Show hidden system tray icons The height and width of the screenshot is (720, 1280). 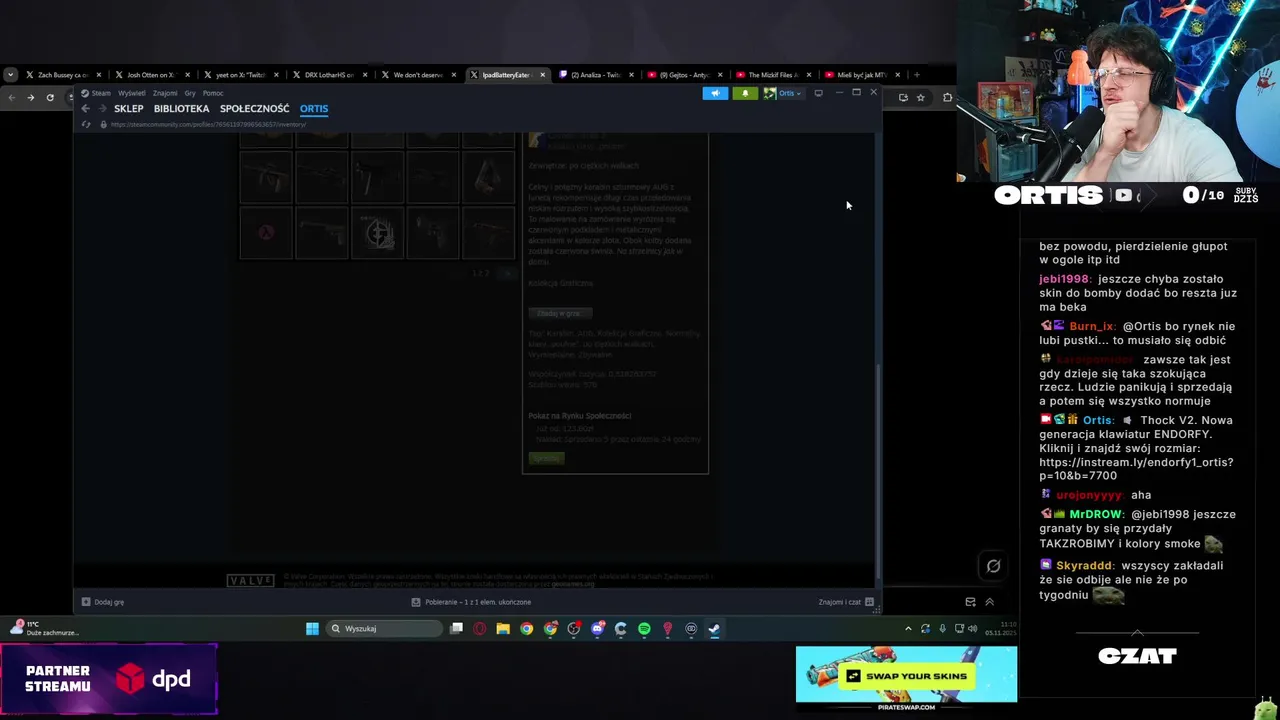pyautogui.click(x=908, y=629)
